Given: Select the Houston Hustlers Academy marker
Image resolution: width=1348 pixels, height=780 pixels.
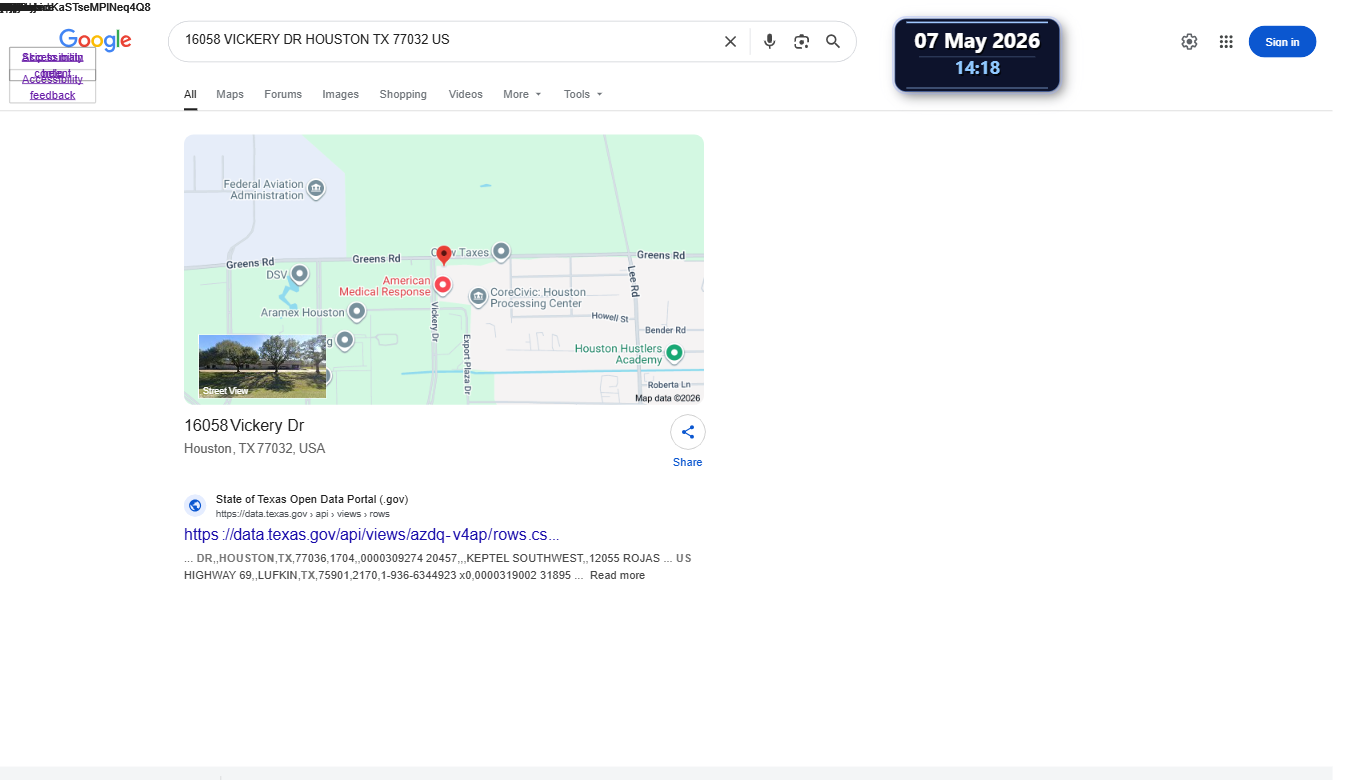Looking at the screenshot, I should pos(674,352).
